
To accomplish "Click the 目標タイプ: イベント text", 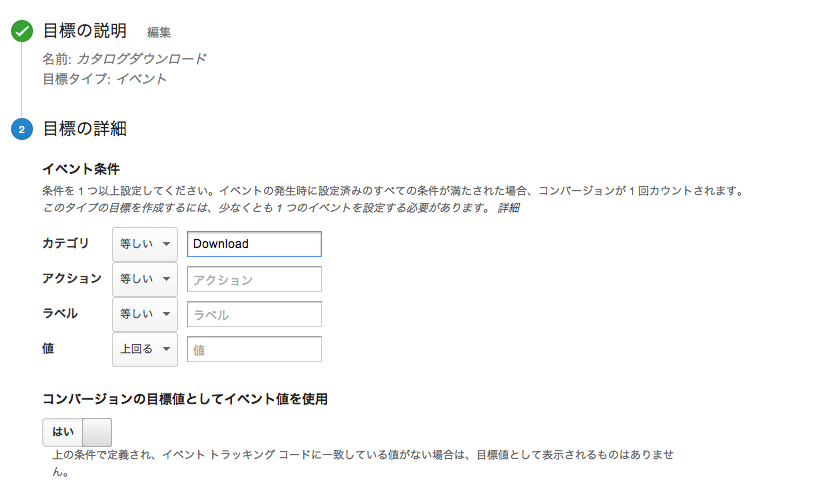I will click(104, 79).
